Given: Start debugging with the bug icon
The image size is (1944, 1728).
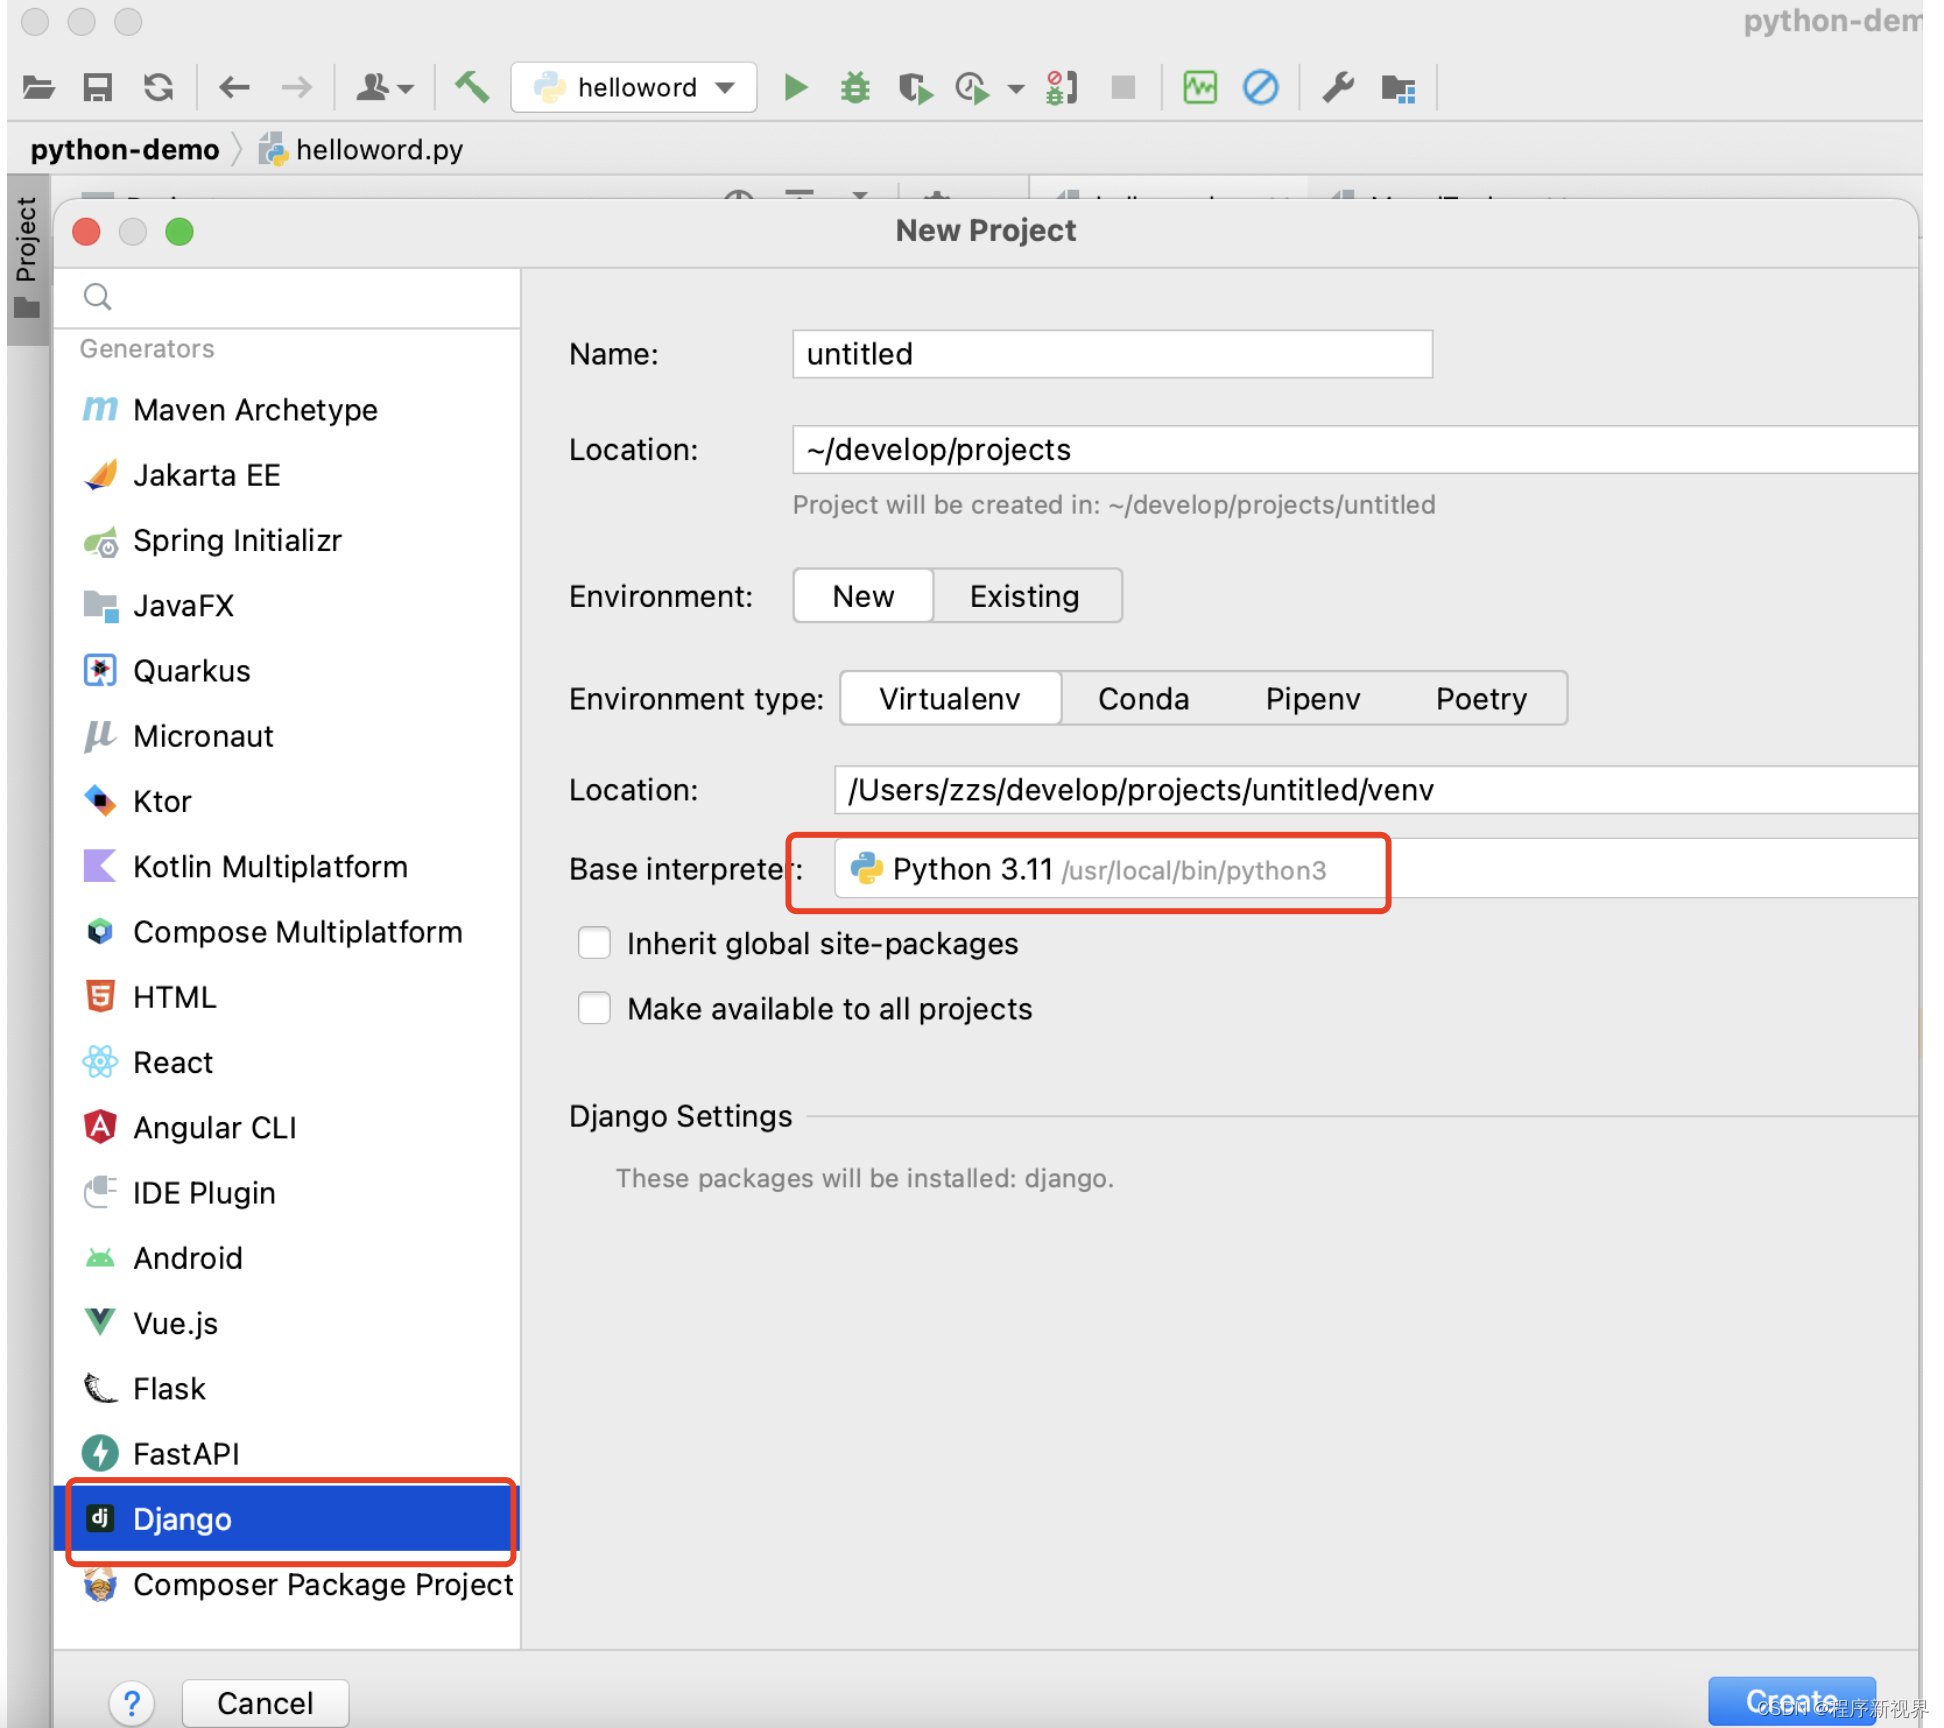Looking at the screenshot, I should [x=855, y=88].
